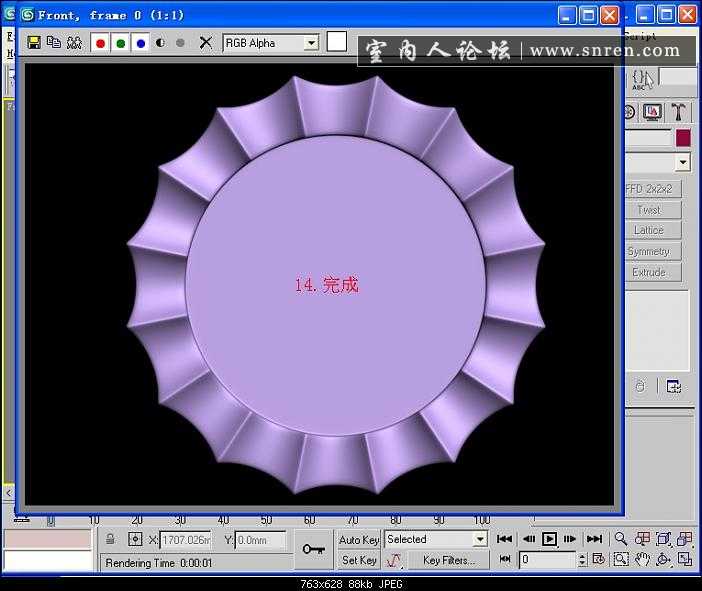The image size is (702, 591).
Task: Click the Extrude modifier button
Action: click(649, 272)
